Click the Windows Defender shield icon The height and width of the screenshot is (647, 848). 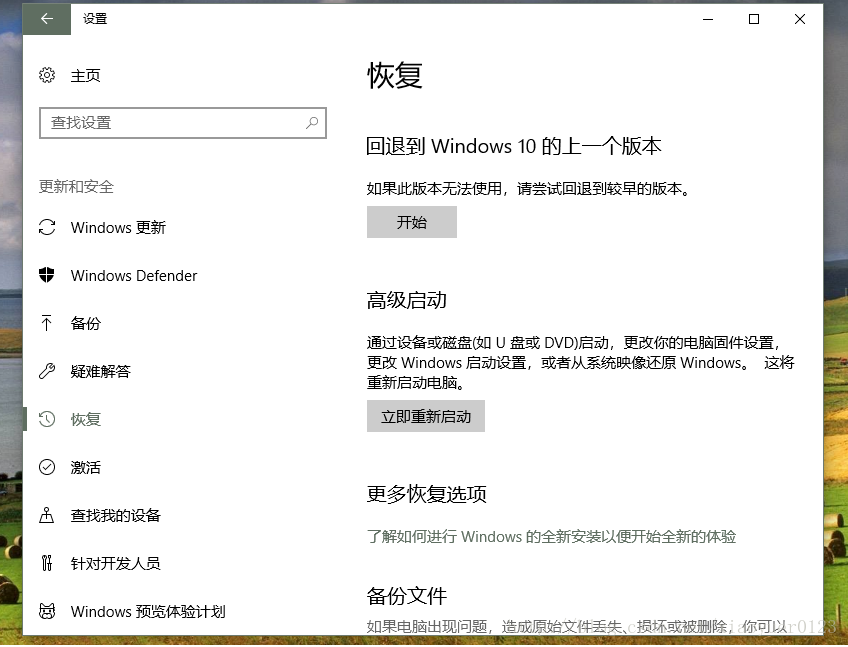click(x=47, y=275)
